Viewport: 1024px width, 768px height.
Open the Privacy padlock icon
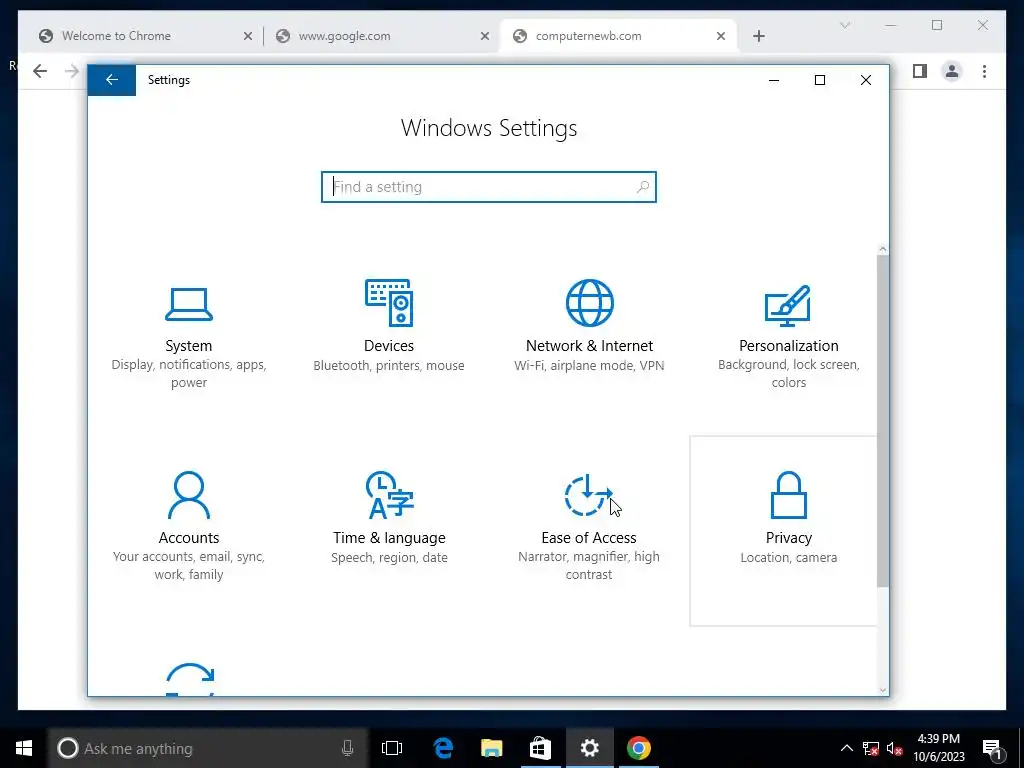788,495
